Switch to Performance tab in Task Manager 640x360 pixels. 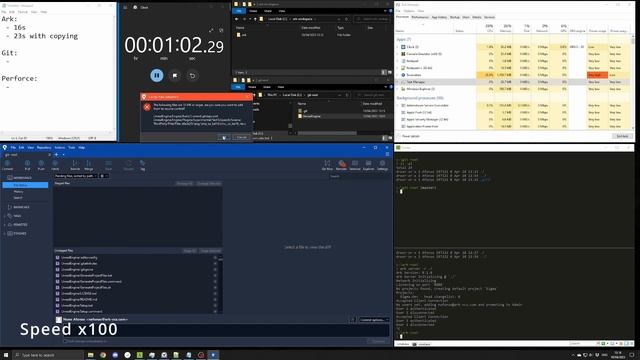tap(420, 17)
